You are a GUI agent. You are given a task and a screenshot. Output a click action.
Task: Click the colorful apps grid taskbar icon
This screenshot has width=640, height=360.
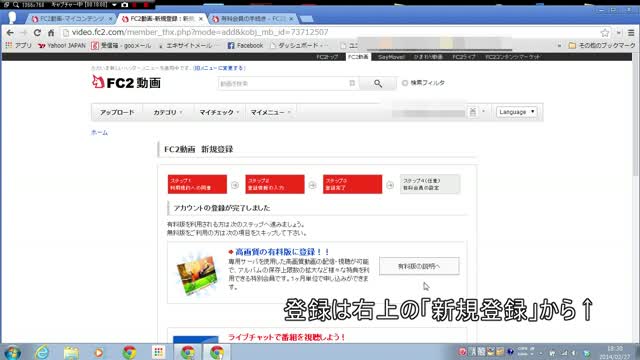tap(158, 352)
